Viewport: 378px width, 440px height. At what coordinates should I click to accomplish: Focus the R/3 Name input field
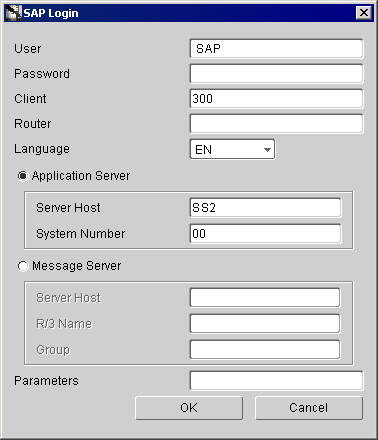click(x=265, y=323)
